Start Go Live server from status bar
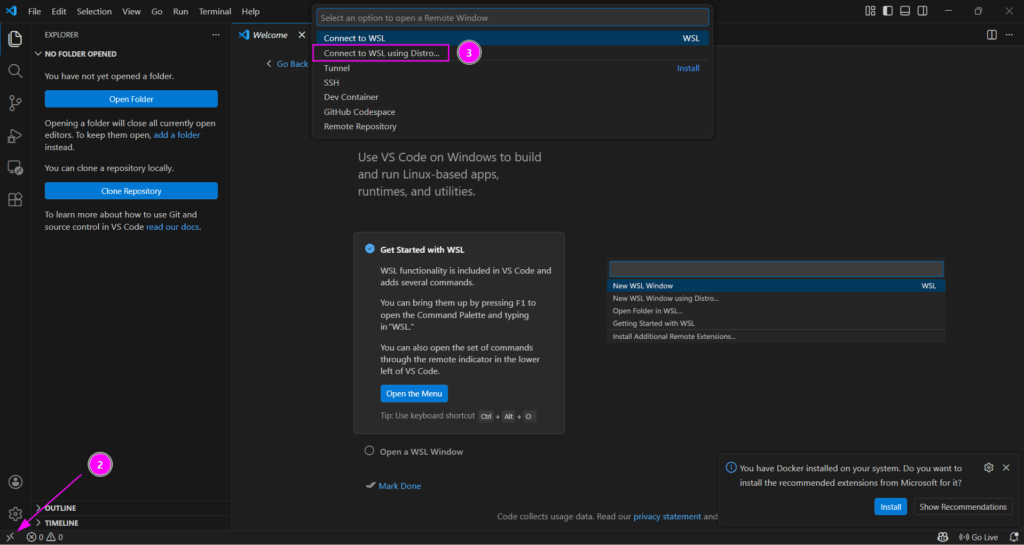The height and width of the screenshot is (545, 1024). 978,537
